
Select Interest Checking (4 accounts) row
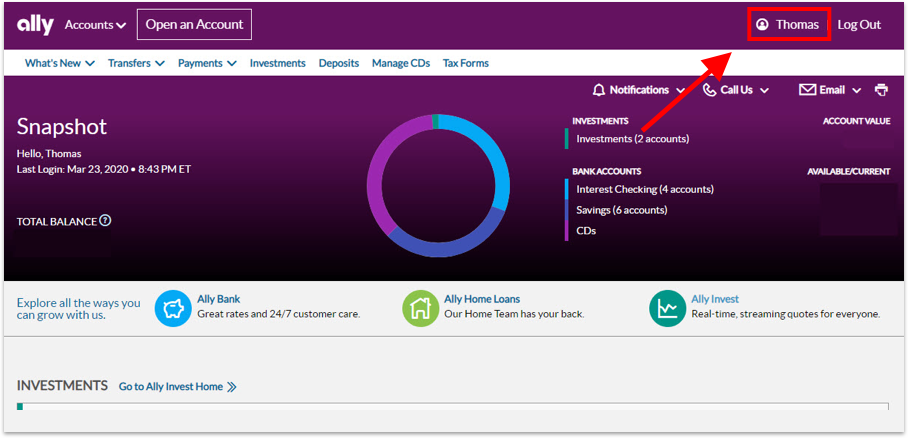coord(645,189)
